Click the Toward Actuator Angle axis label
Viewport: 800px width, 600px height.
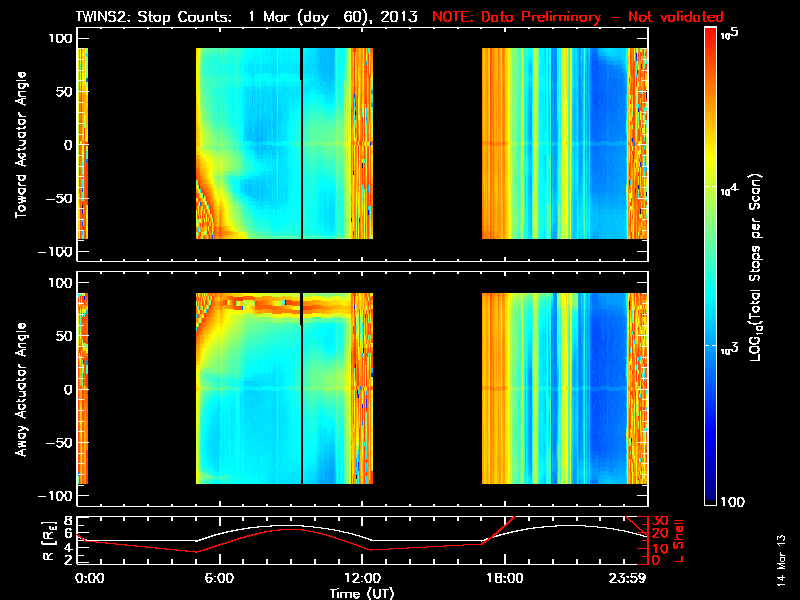pos(21,145)
